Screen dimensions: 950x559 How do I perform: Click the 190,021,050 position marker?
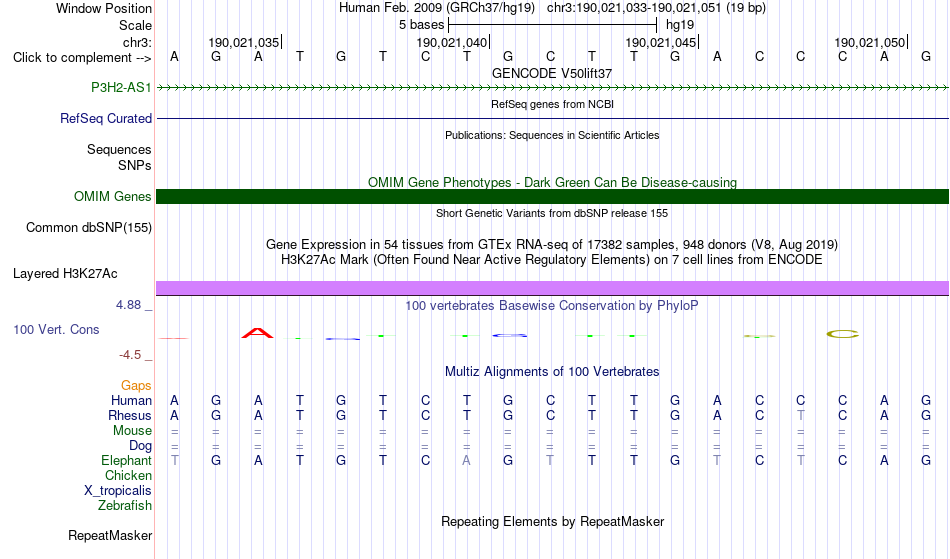pos(871,42)
